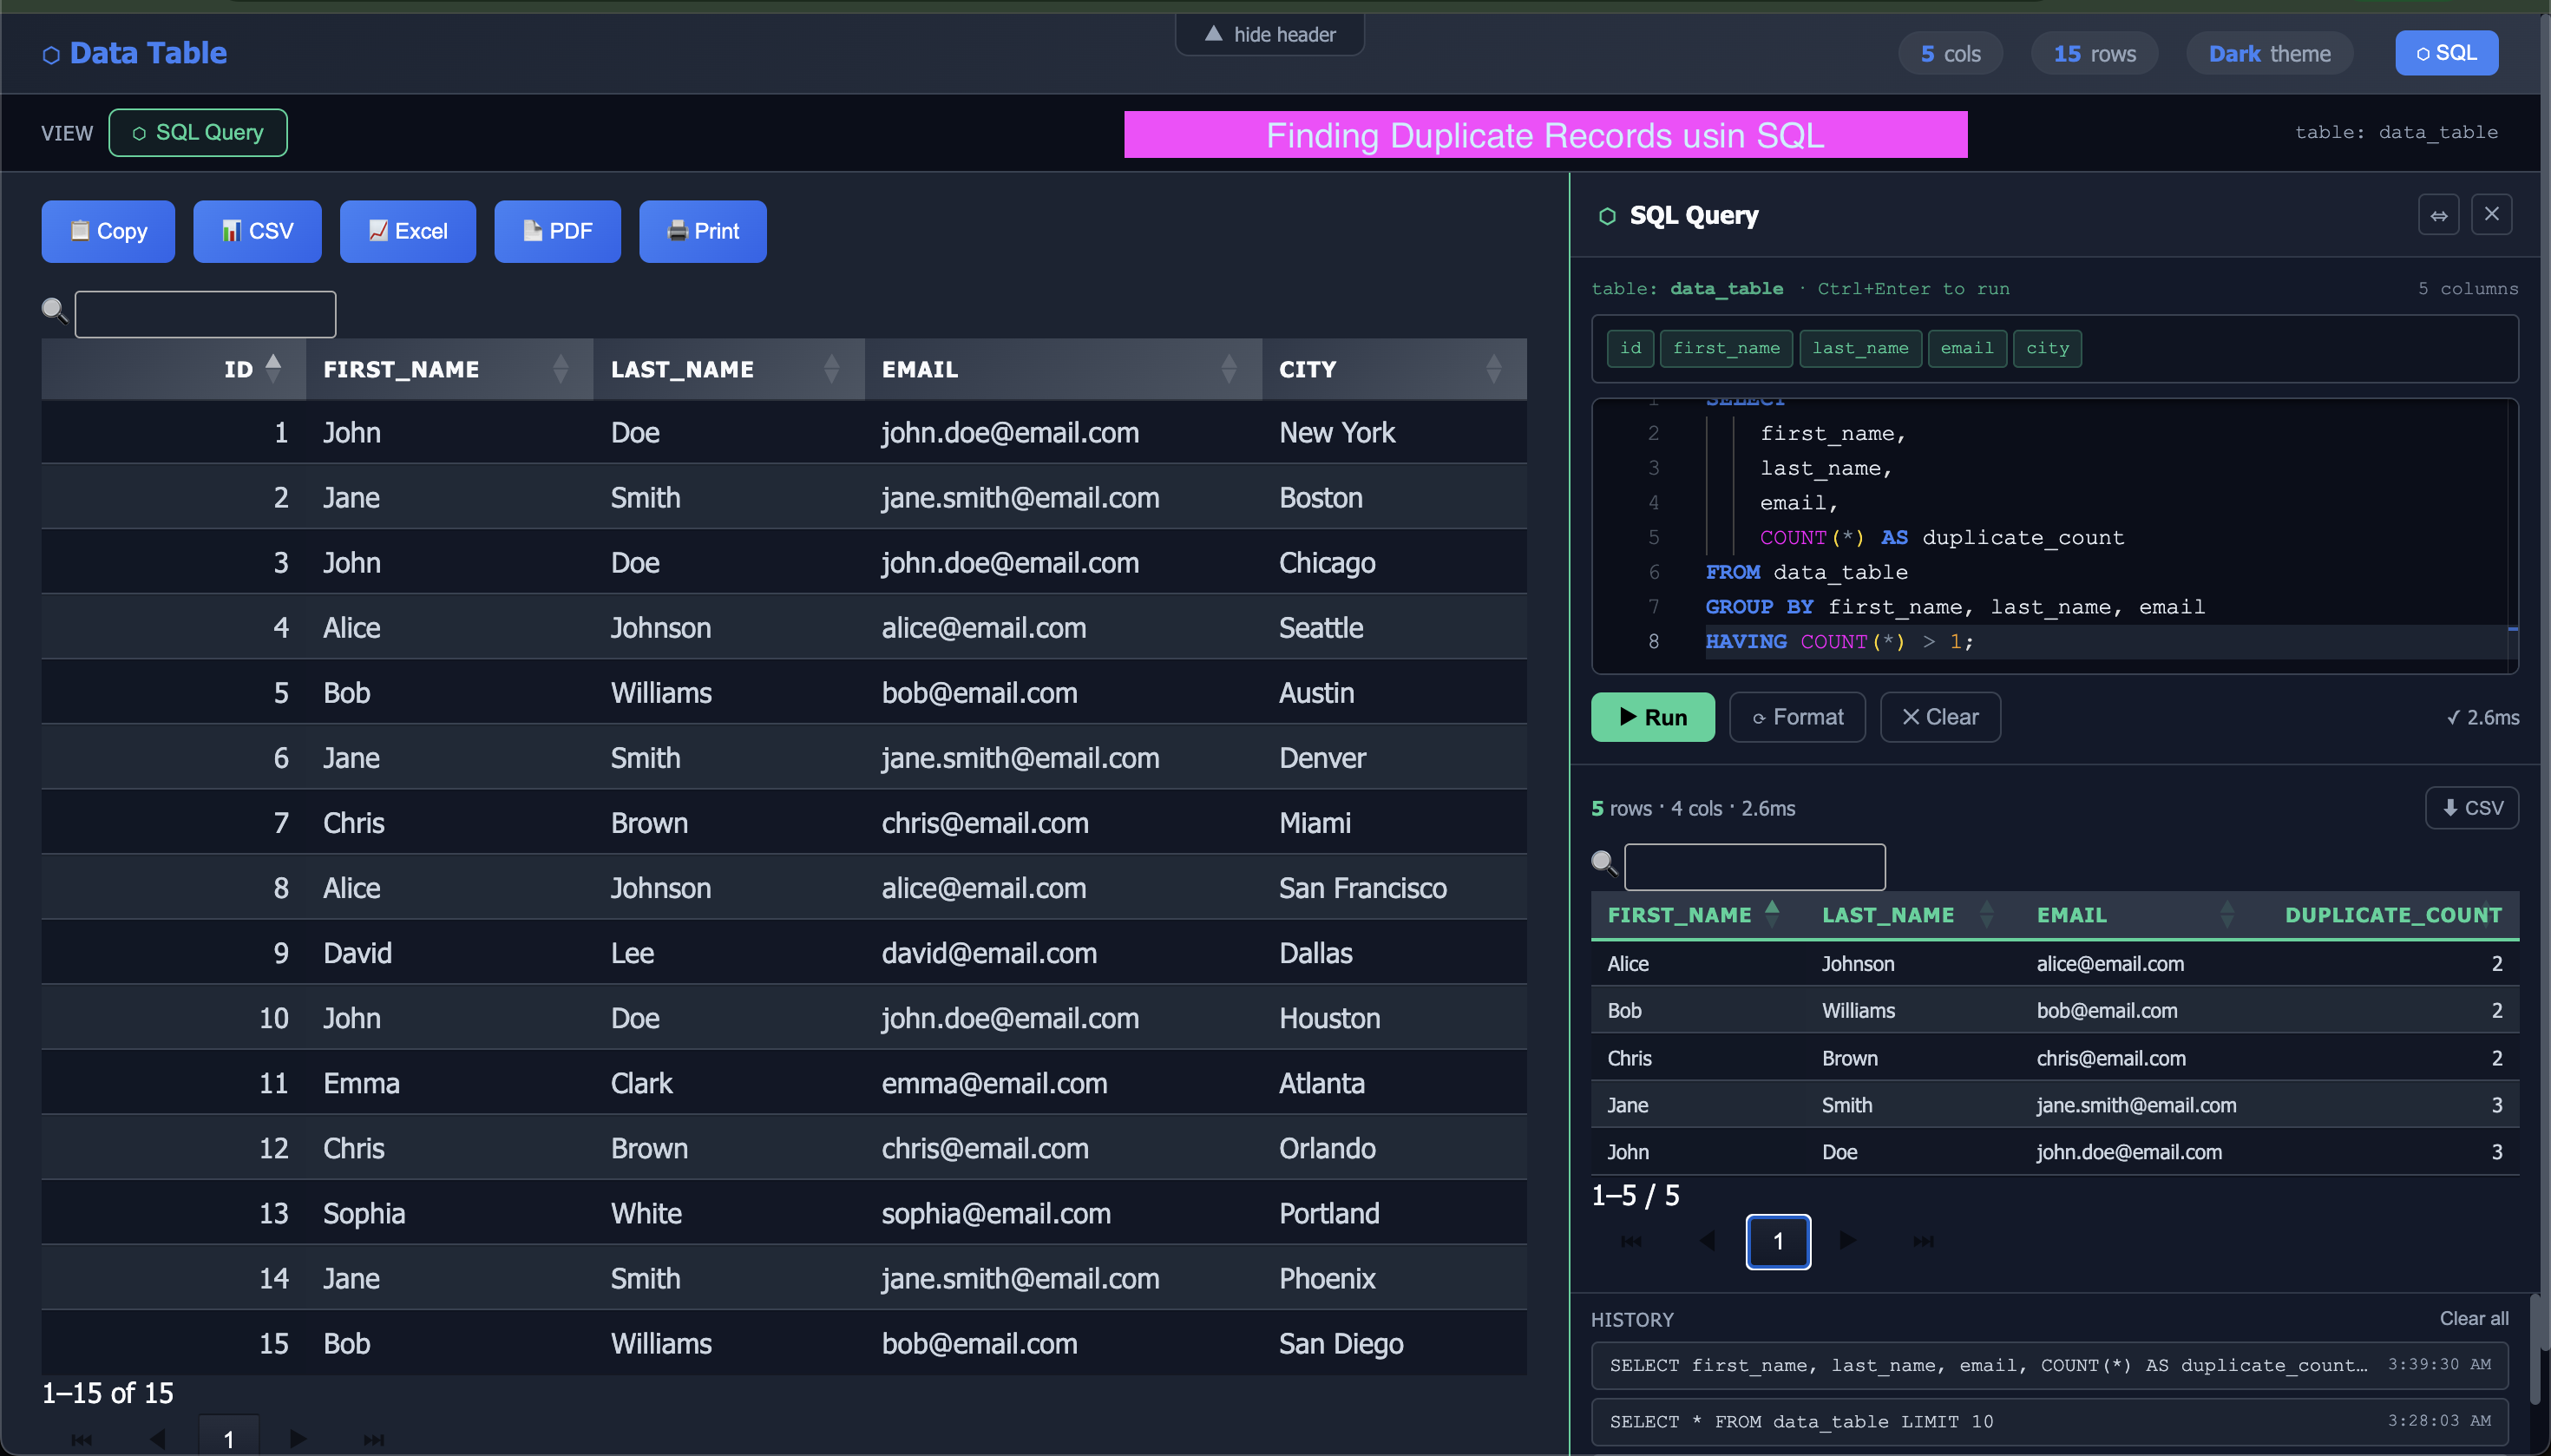Clear the SQL editor
Screen dimensions: 2551x1456
point(1939,717)
